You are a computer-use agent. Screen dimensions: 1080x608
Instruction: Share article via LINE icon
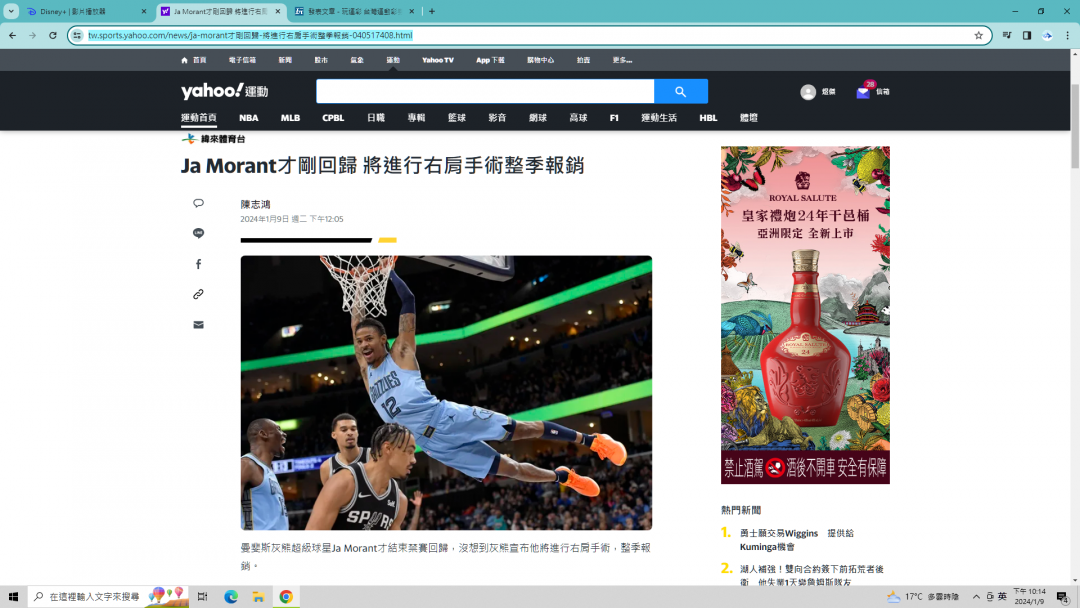click(198, 233)
